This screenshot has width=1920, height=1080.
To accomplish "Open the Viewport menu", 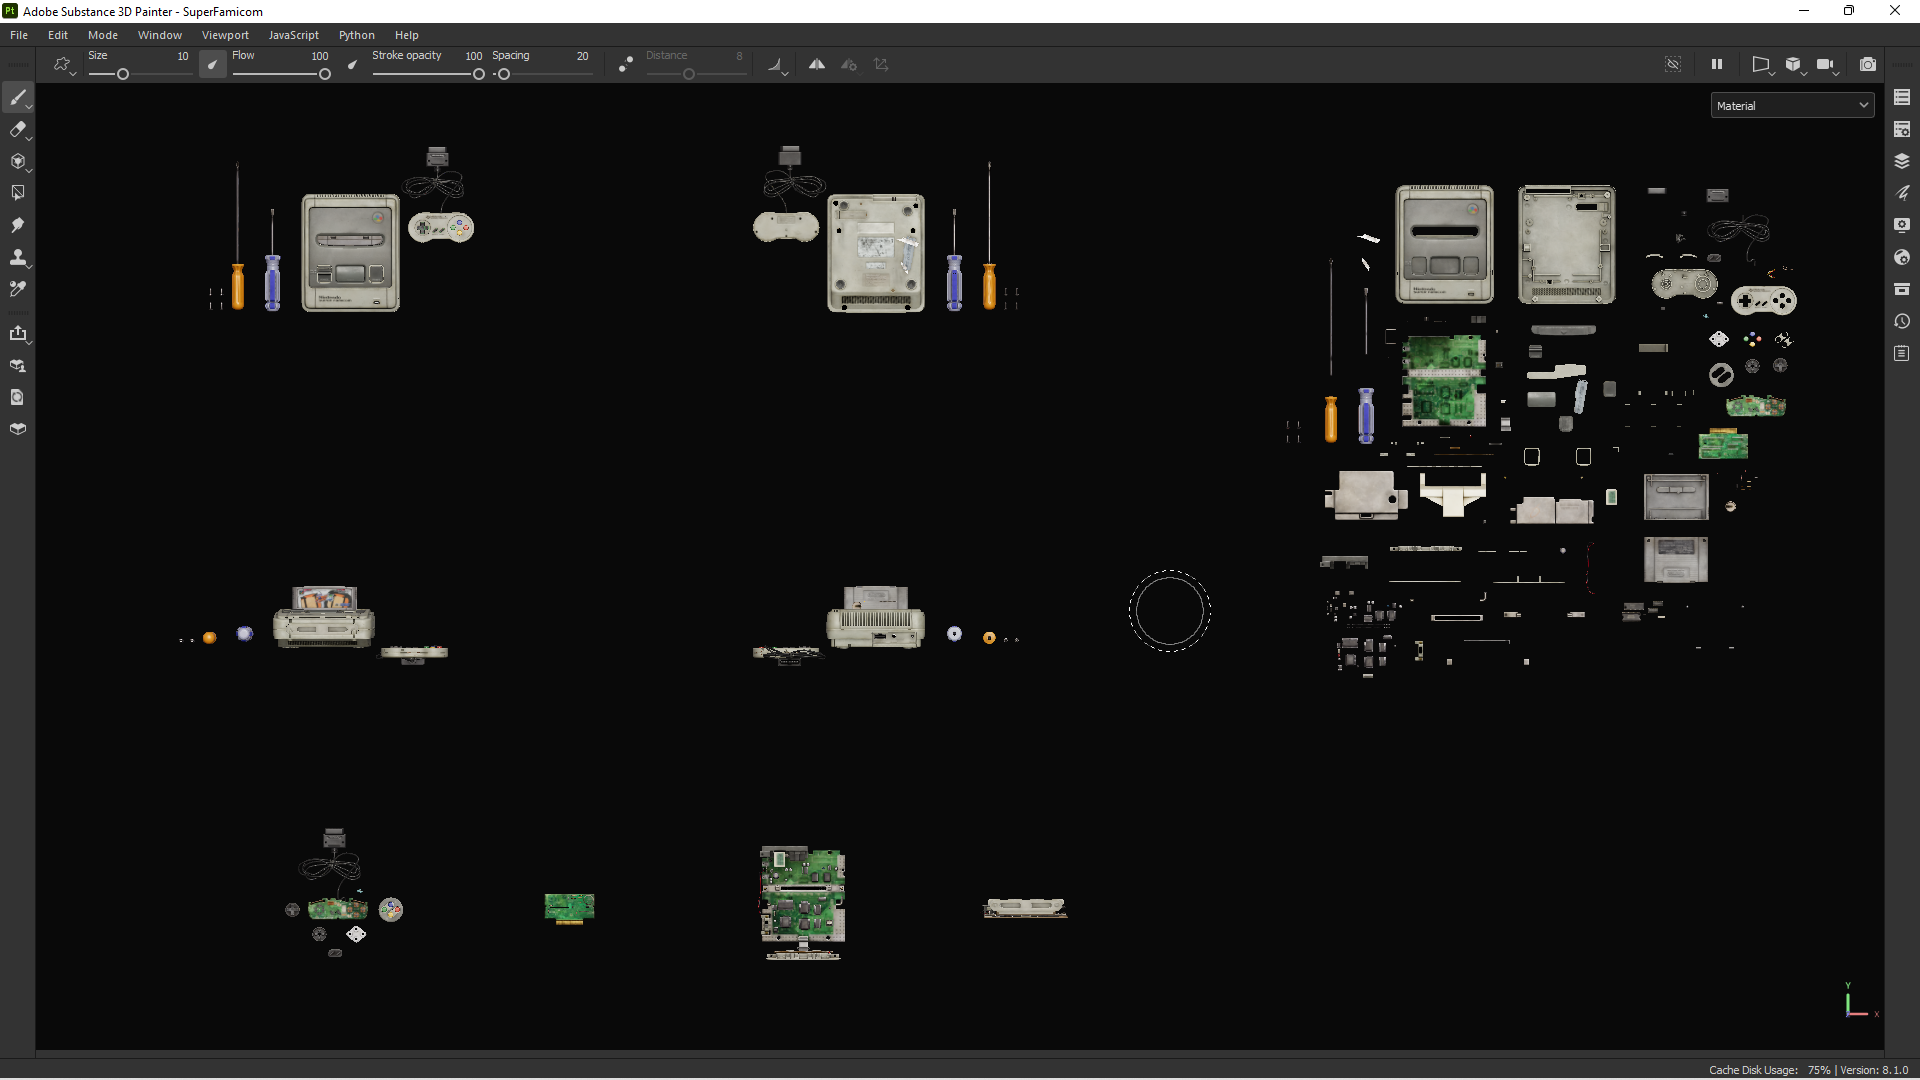I will click(x=225, y=34).
